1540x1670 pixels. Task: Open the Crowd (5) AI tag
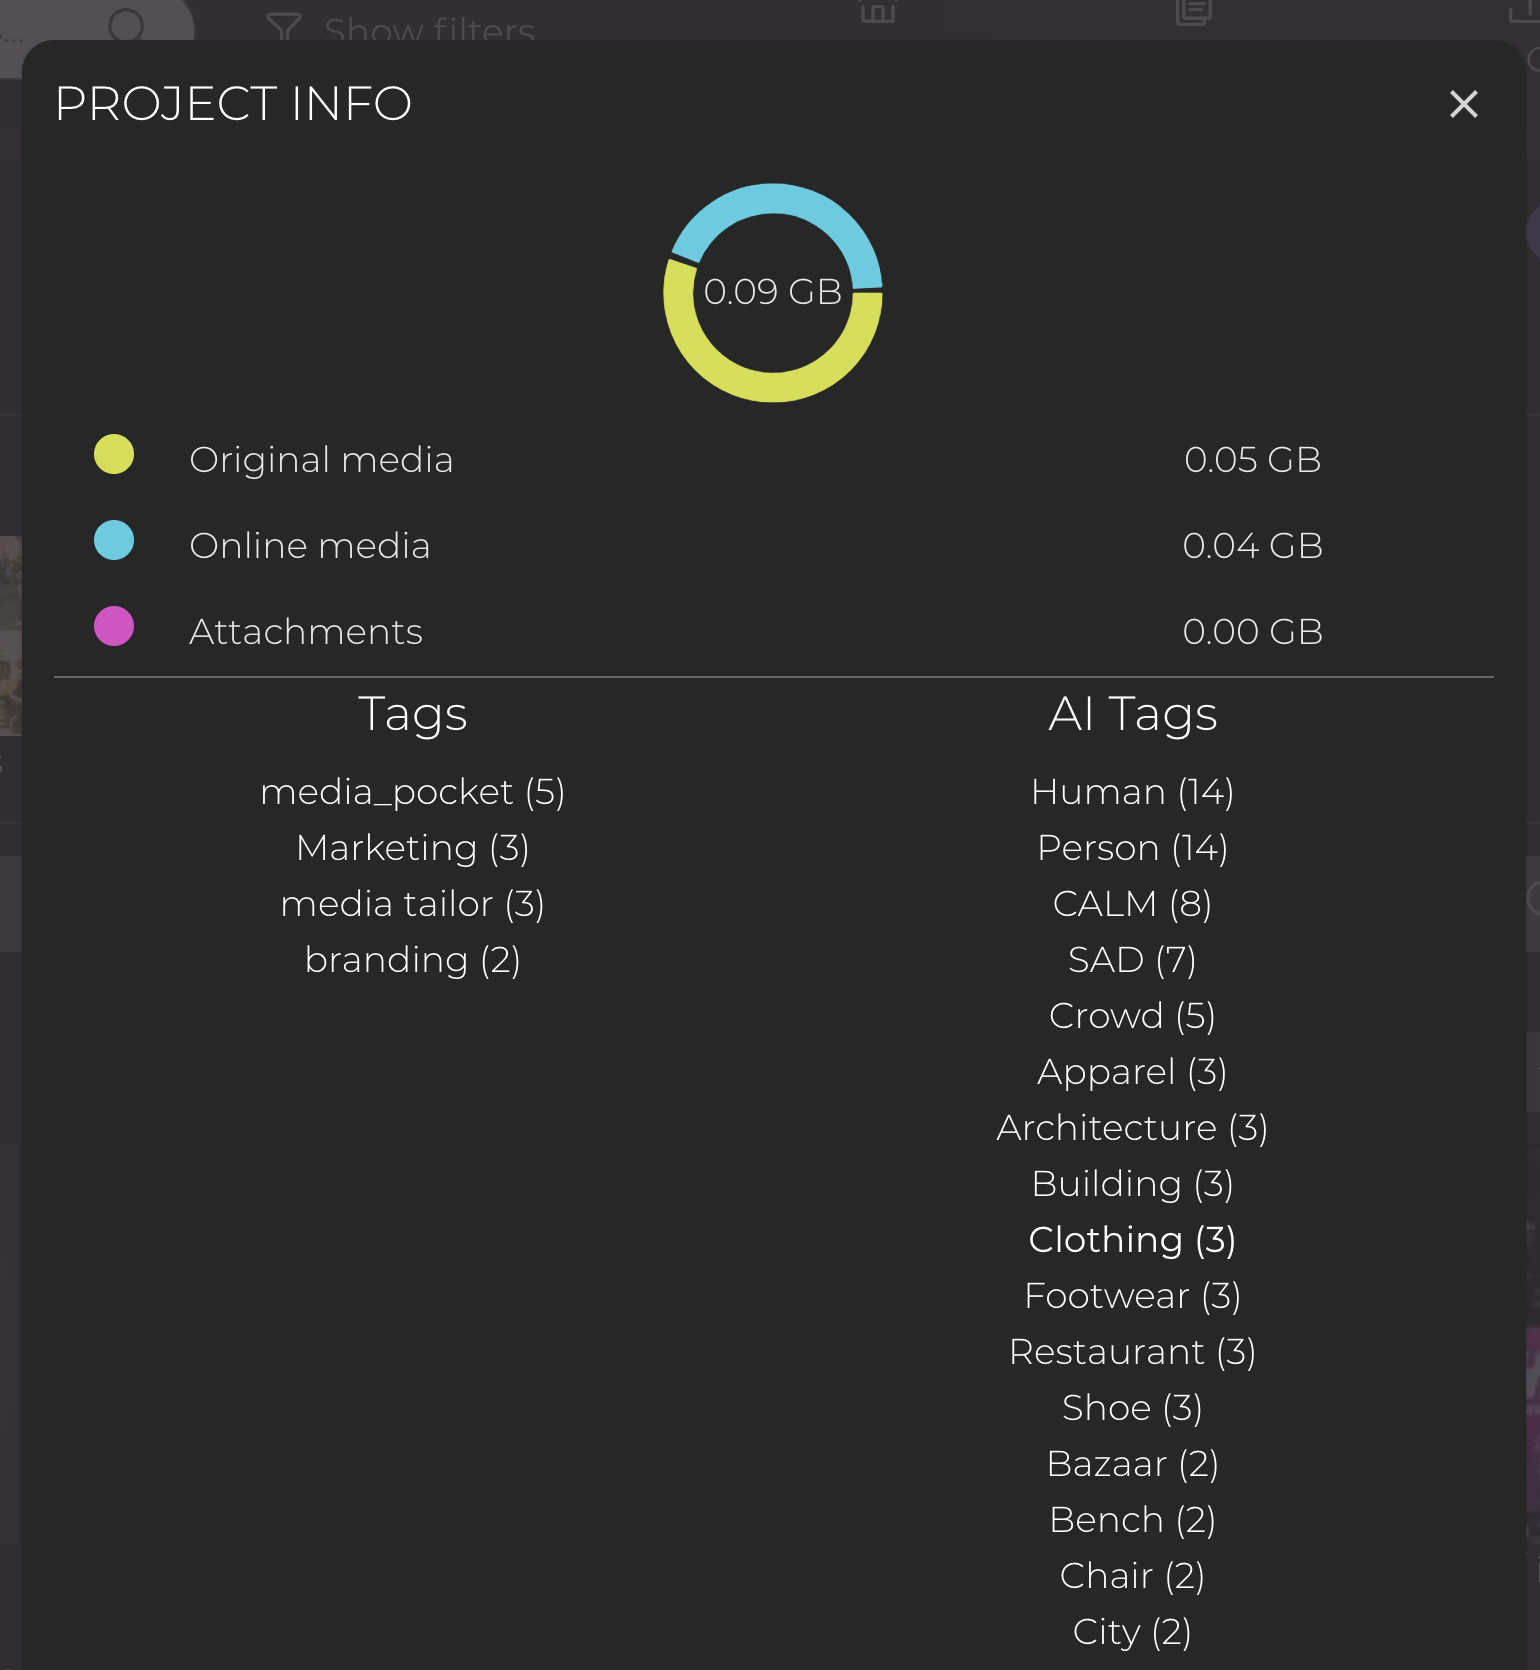pyautogui.click(x=1132, y=1016)
